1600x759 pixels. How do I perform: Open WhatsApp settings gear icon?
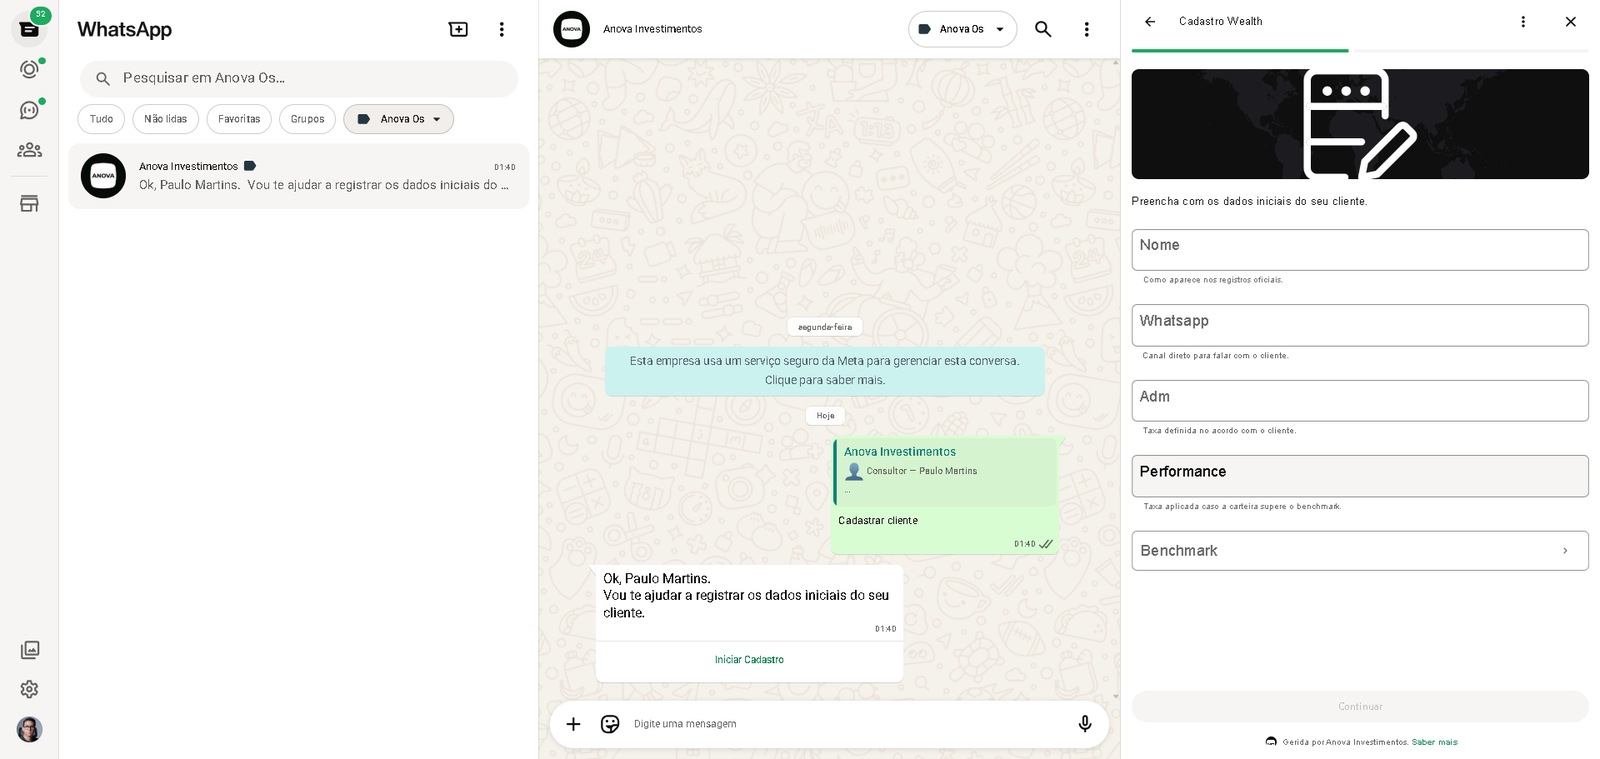[29, 689]
